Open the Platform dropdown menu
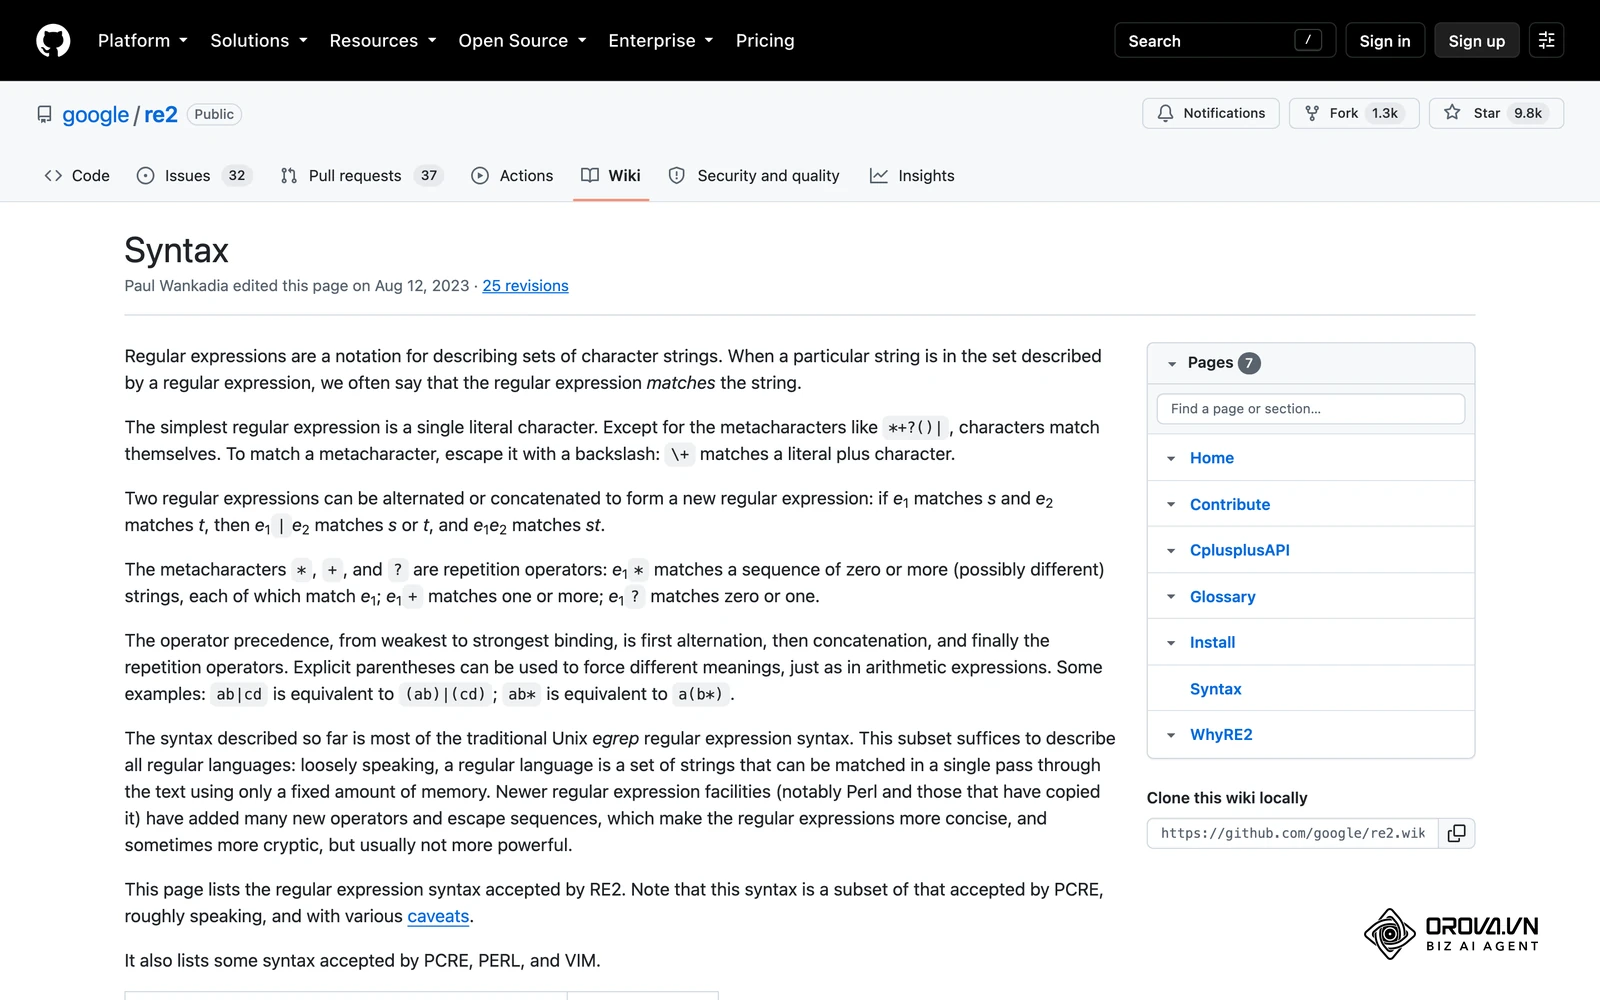The height and width of the screenshot is (1000, 1600). click(x=142, y=41)
